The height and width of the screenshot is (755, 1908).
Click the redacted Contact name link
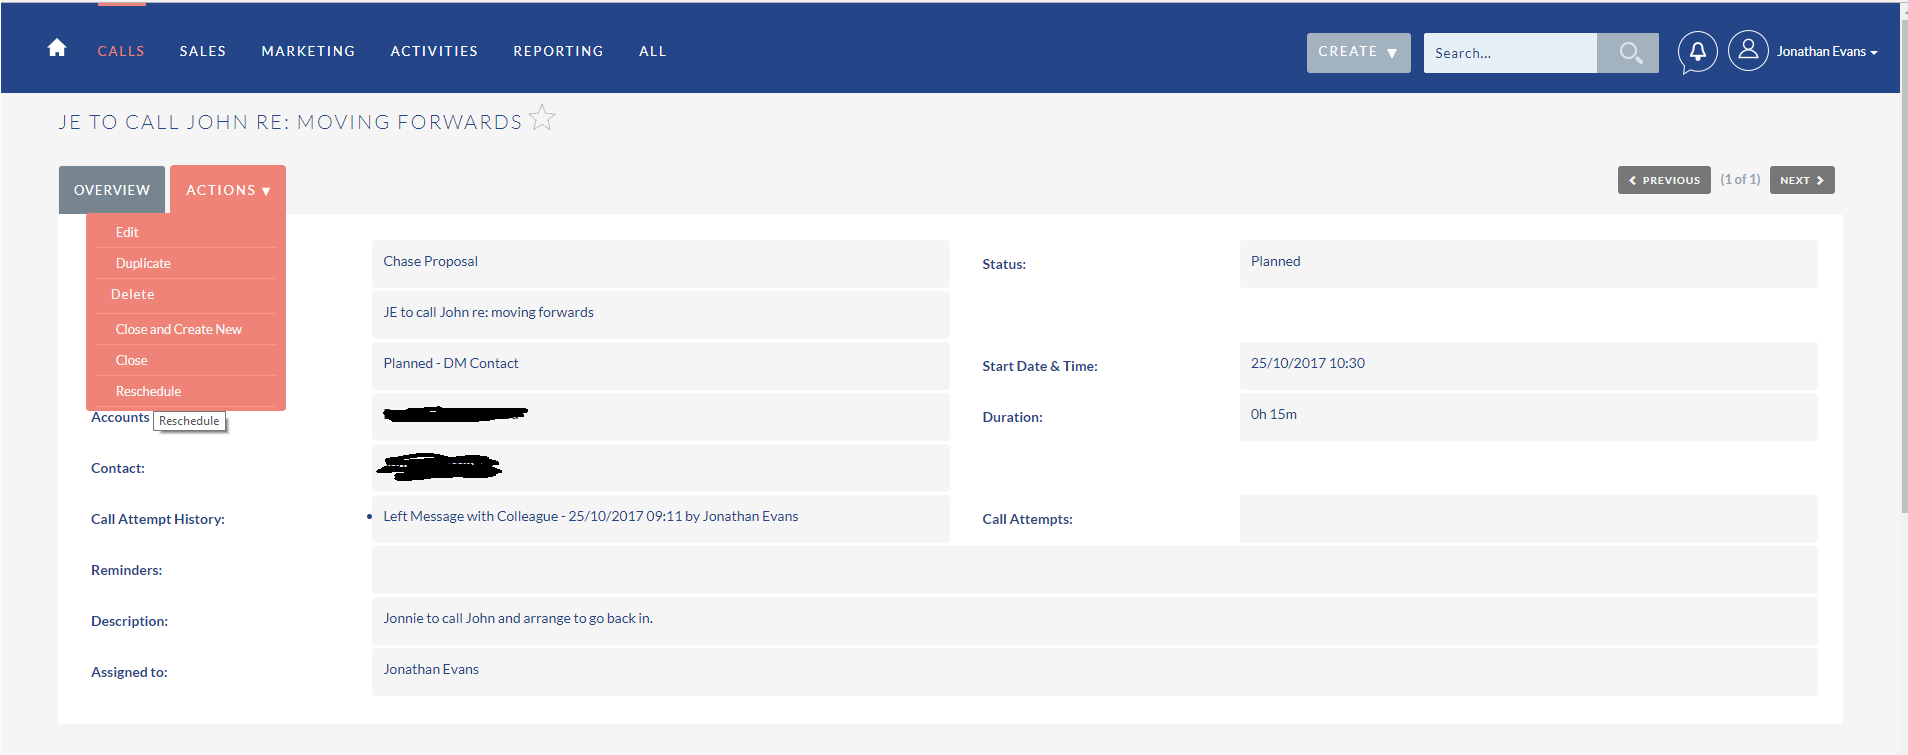[x=439, y=466]
